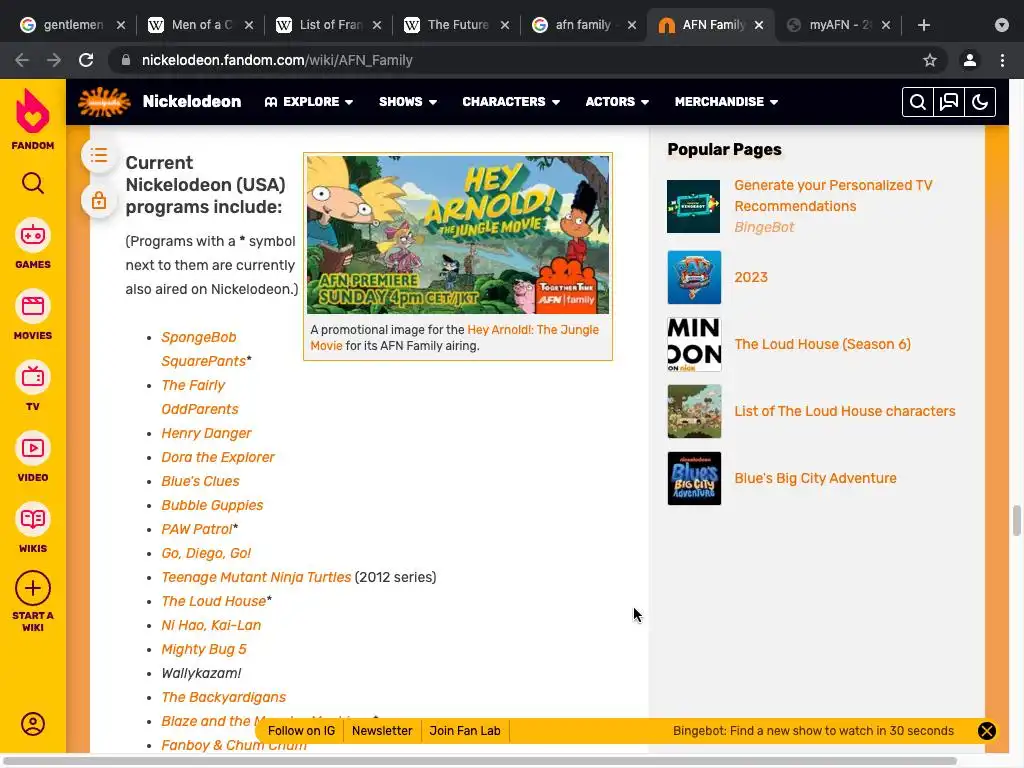
Task: Click the sidebar search magnifier icon
Action: pyautogui.click(x=33, y=184)
